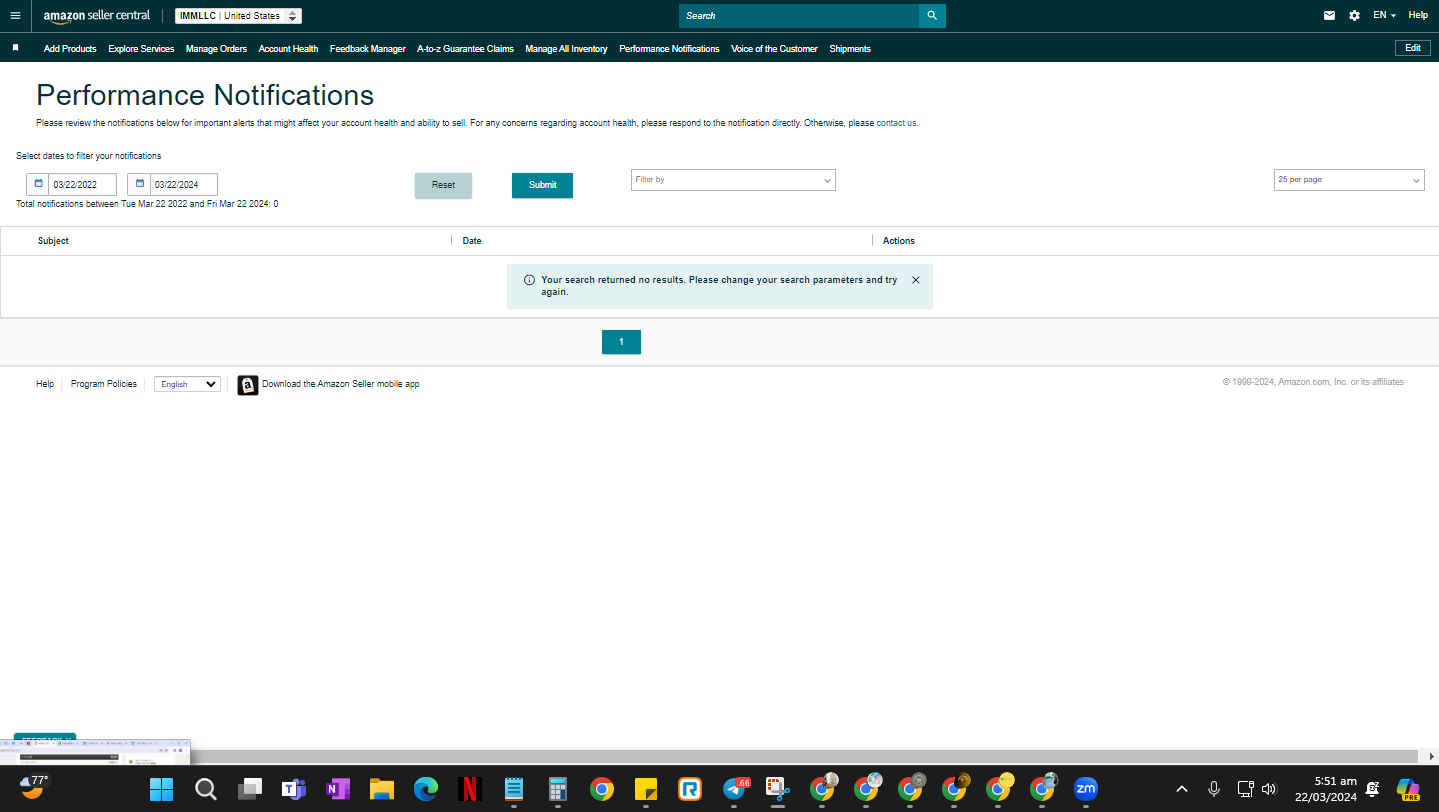Image resolution: width=1439 pixels, height=812 pixels.
Task: Expand the Filter by dropdown
Action: tap(733, 180)
